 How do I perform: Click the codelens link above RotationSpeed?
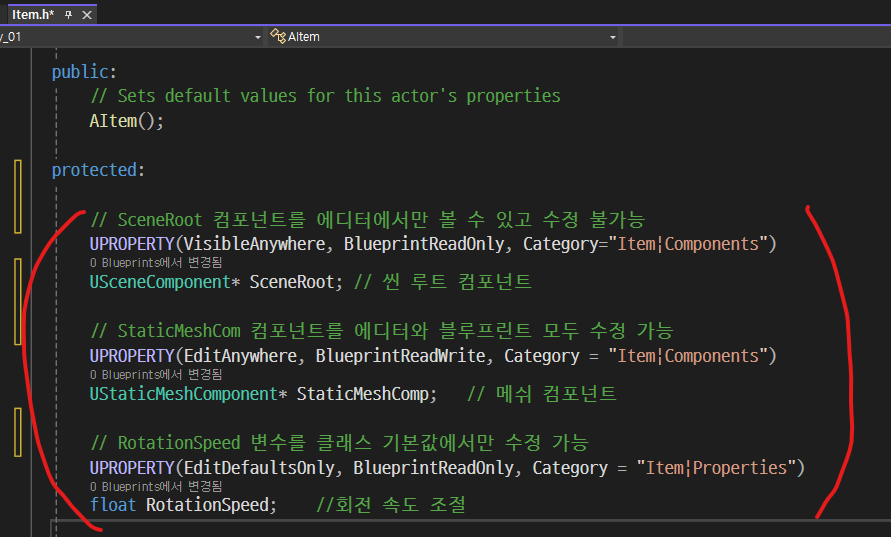coord(156,486)
